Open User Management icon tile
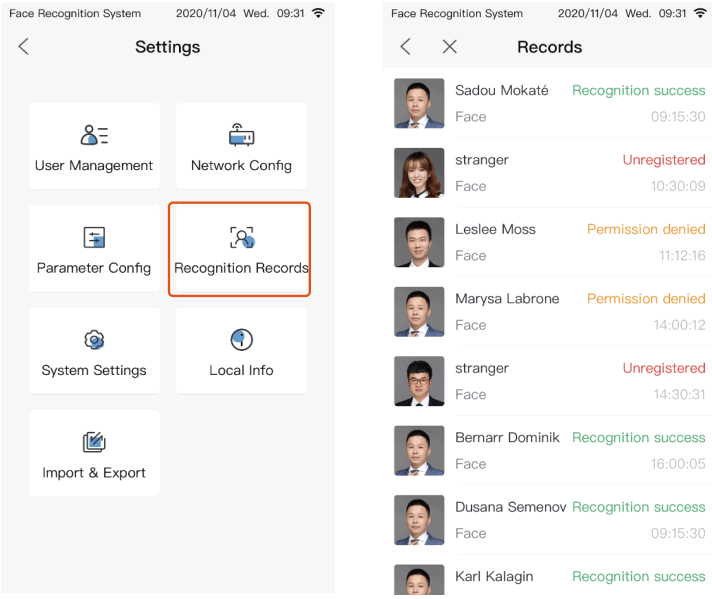This screenshot has height=599, width=712. point(94,136)
